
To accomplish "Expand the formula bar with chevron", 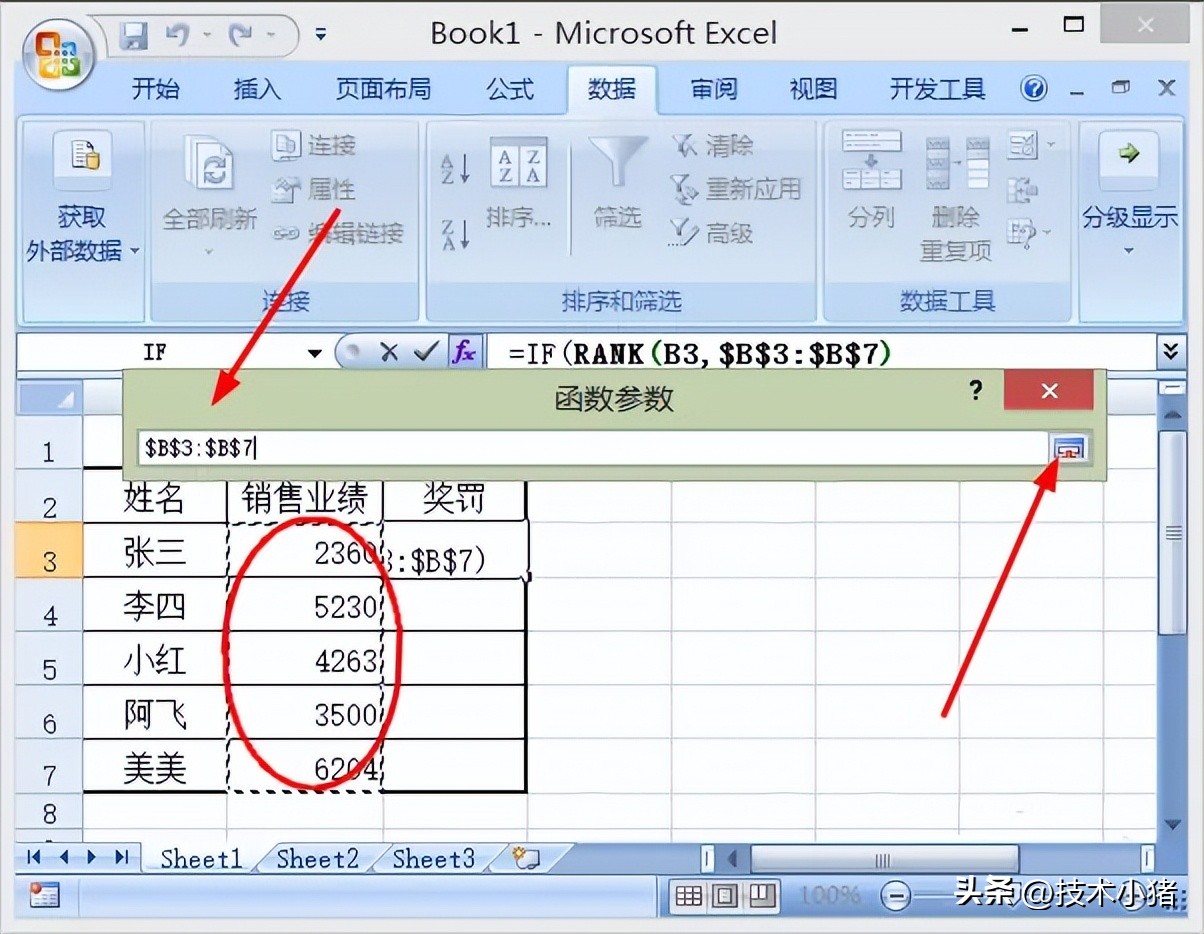I will tap(1170, 352).
